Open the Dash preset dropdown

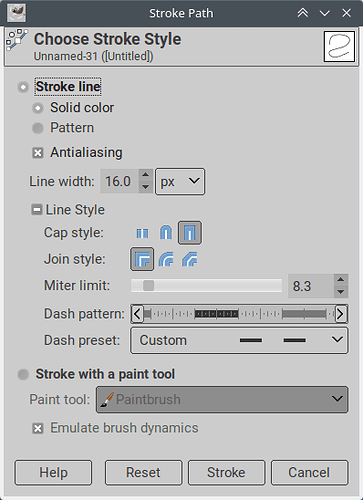coord(239,340)
